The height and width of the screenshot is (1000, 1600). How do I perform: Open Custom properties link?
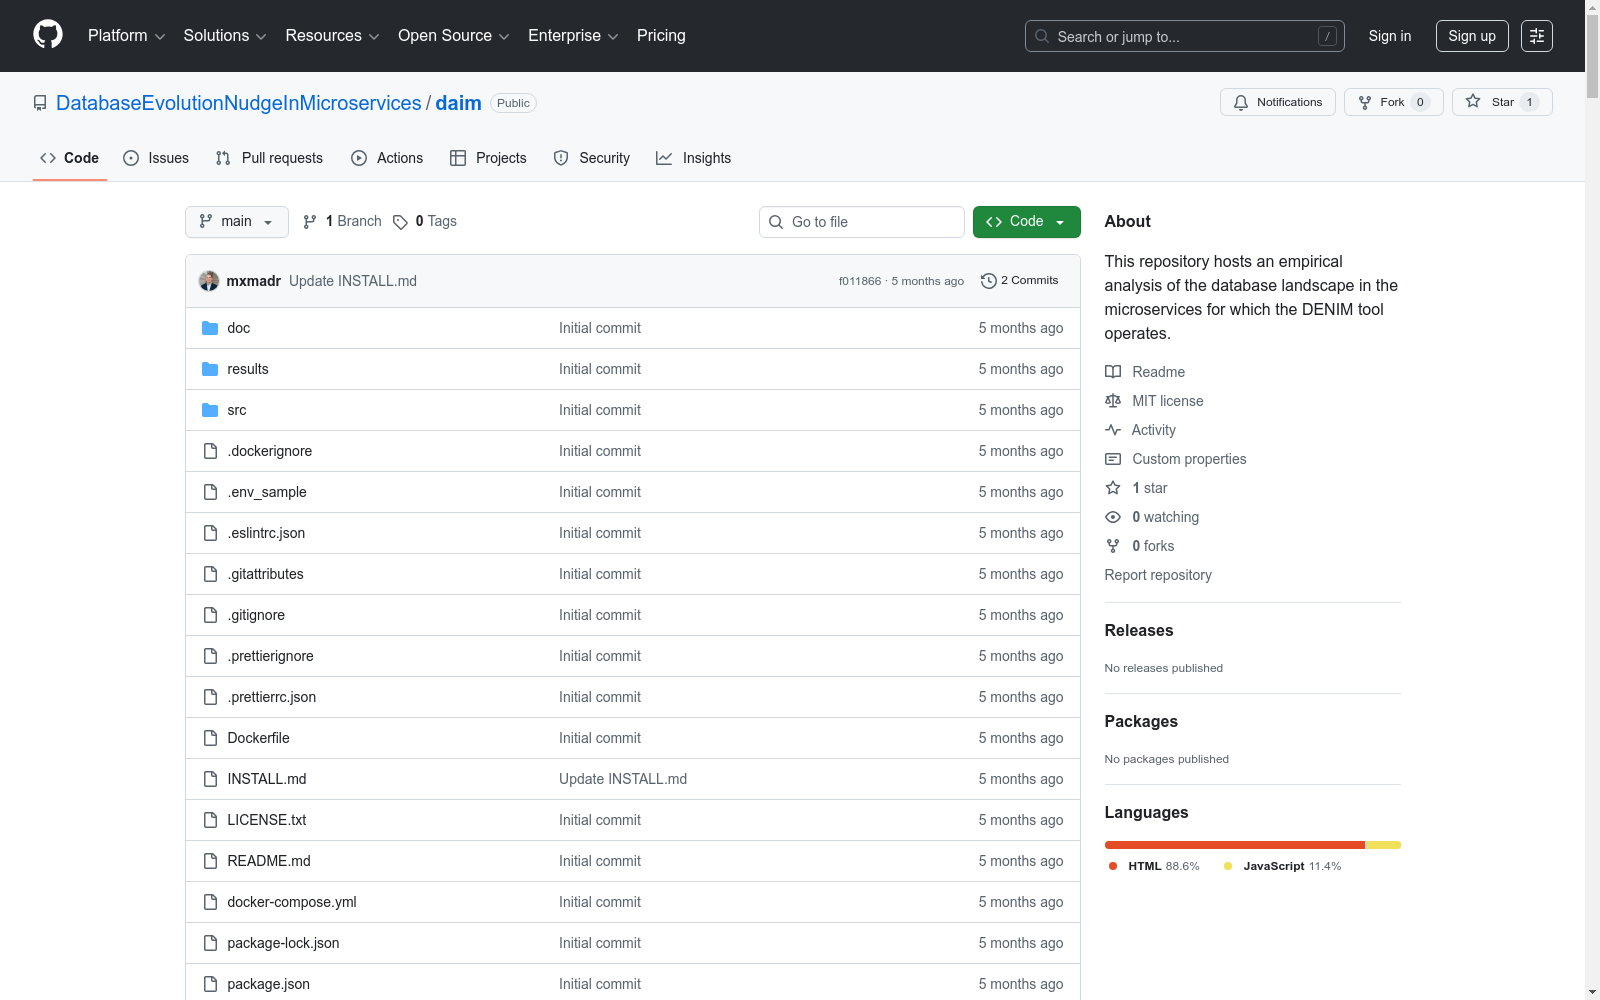pyautogui.click(x=1176, y=459)
